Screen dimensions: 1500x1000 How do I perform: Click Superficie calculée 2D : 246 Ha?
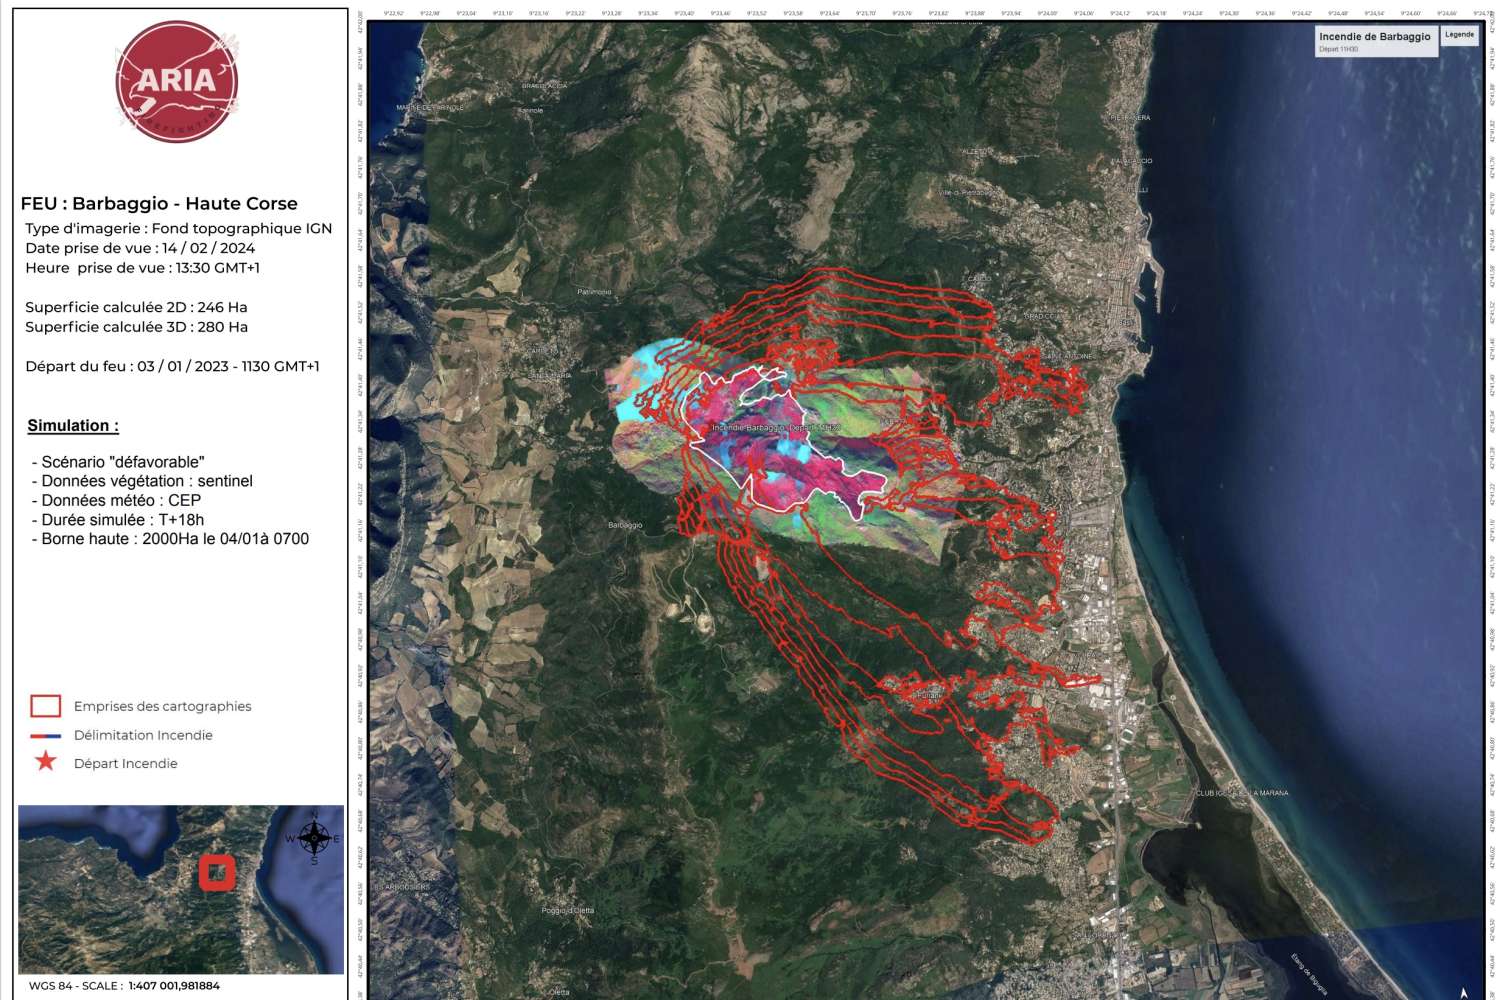point(136,307)
